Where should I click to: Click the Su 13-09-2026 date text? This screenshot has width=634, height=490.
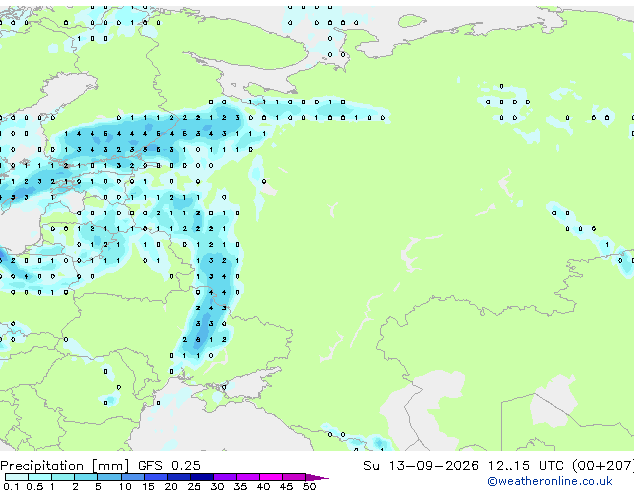point(421,466)
